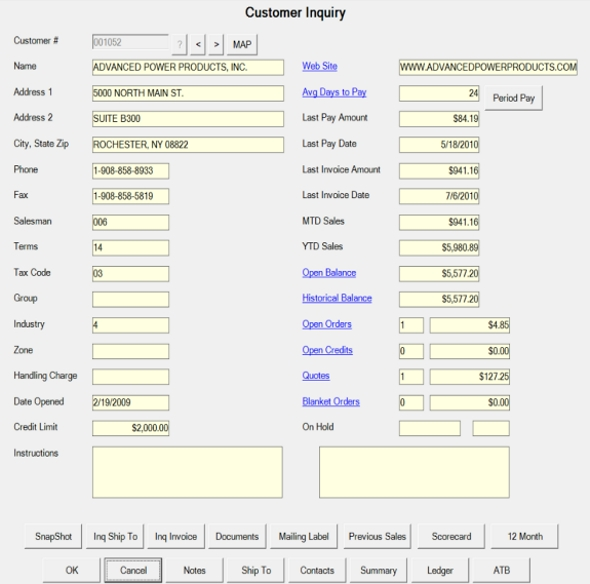Click the SnapShot button

click(53, 537)
